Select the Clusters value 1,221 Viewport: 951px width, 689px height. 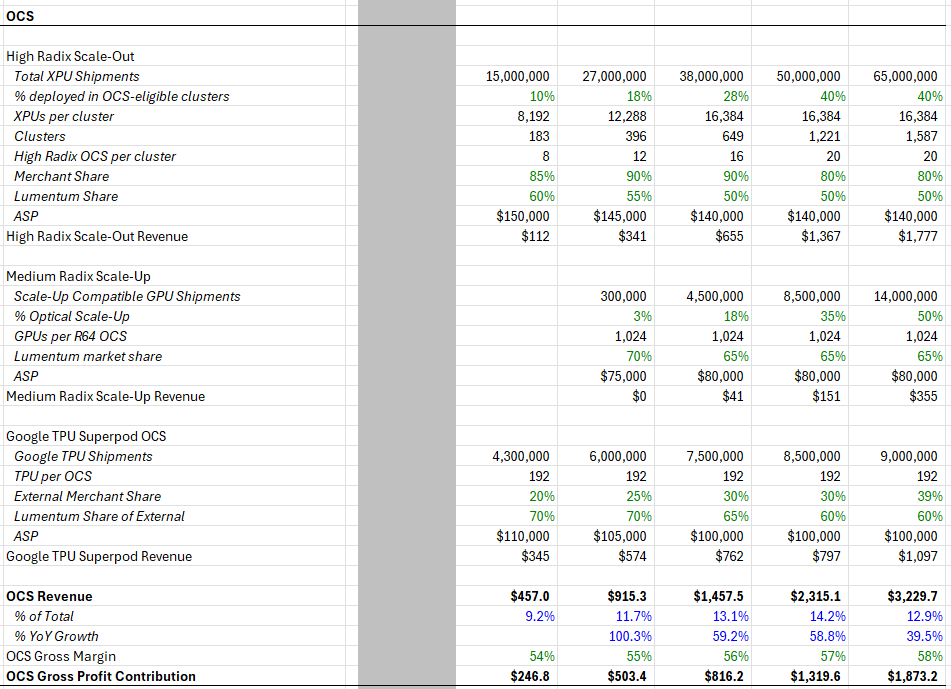click(x=824, y=136)
